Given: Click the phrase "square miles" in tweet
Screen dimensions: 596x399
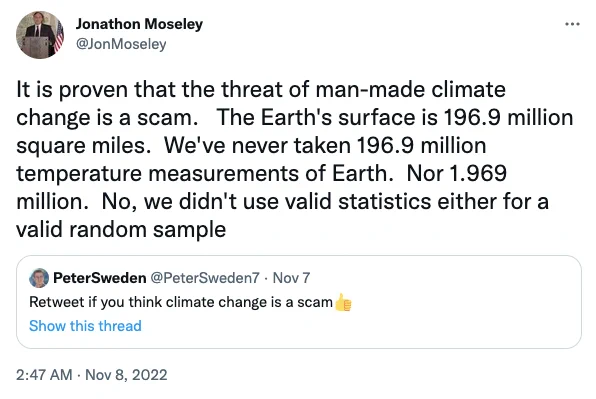Looking at the screenshot, I should coord(82,146).
